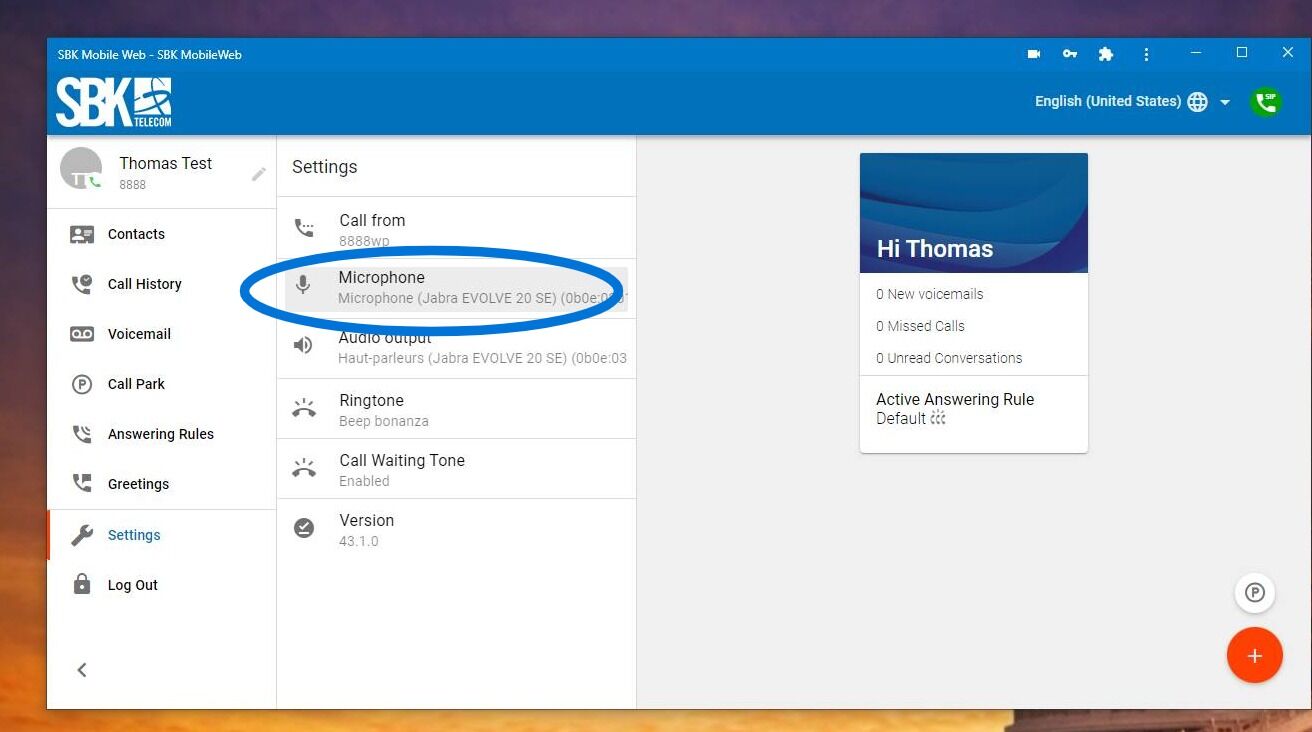Edit profile with the pencil icon
1312x732 pixels.
point(258,174)
